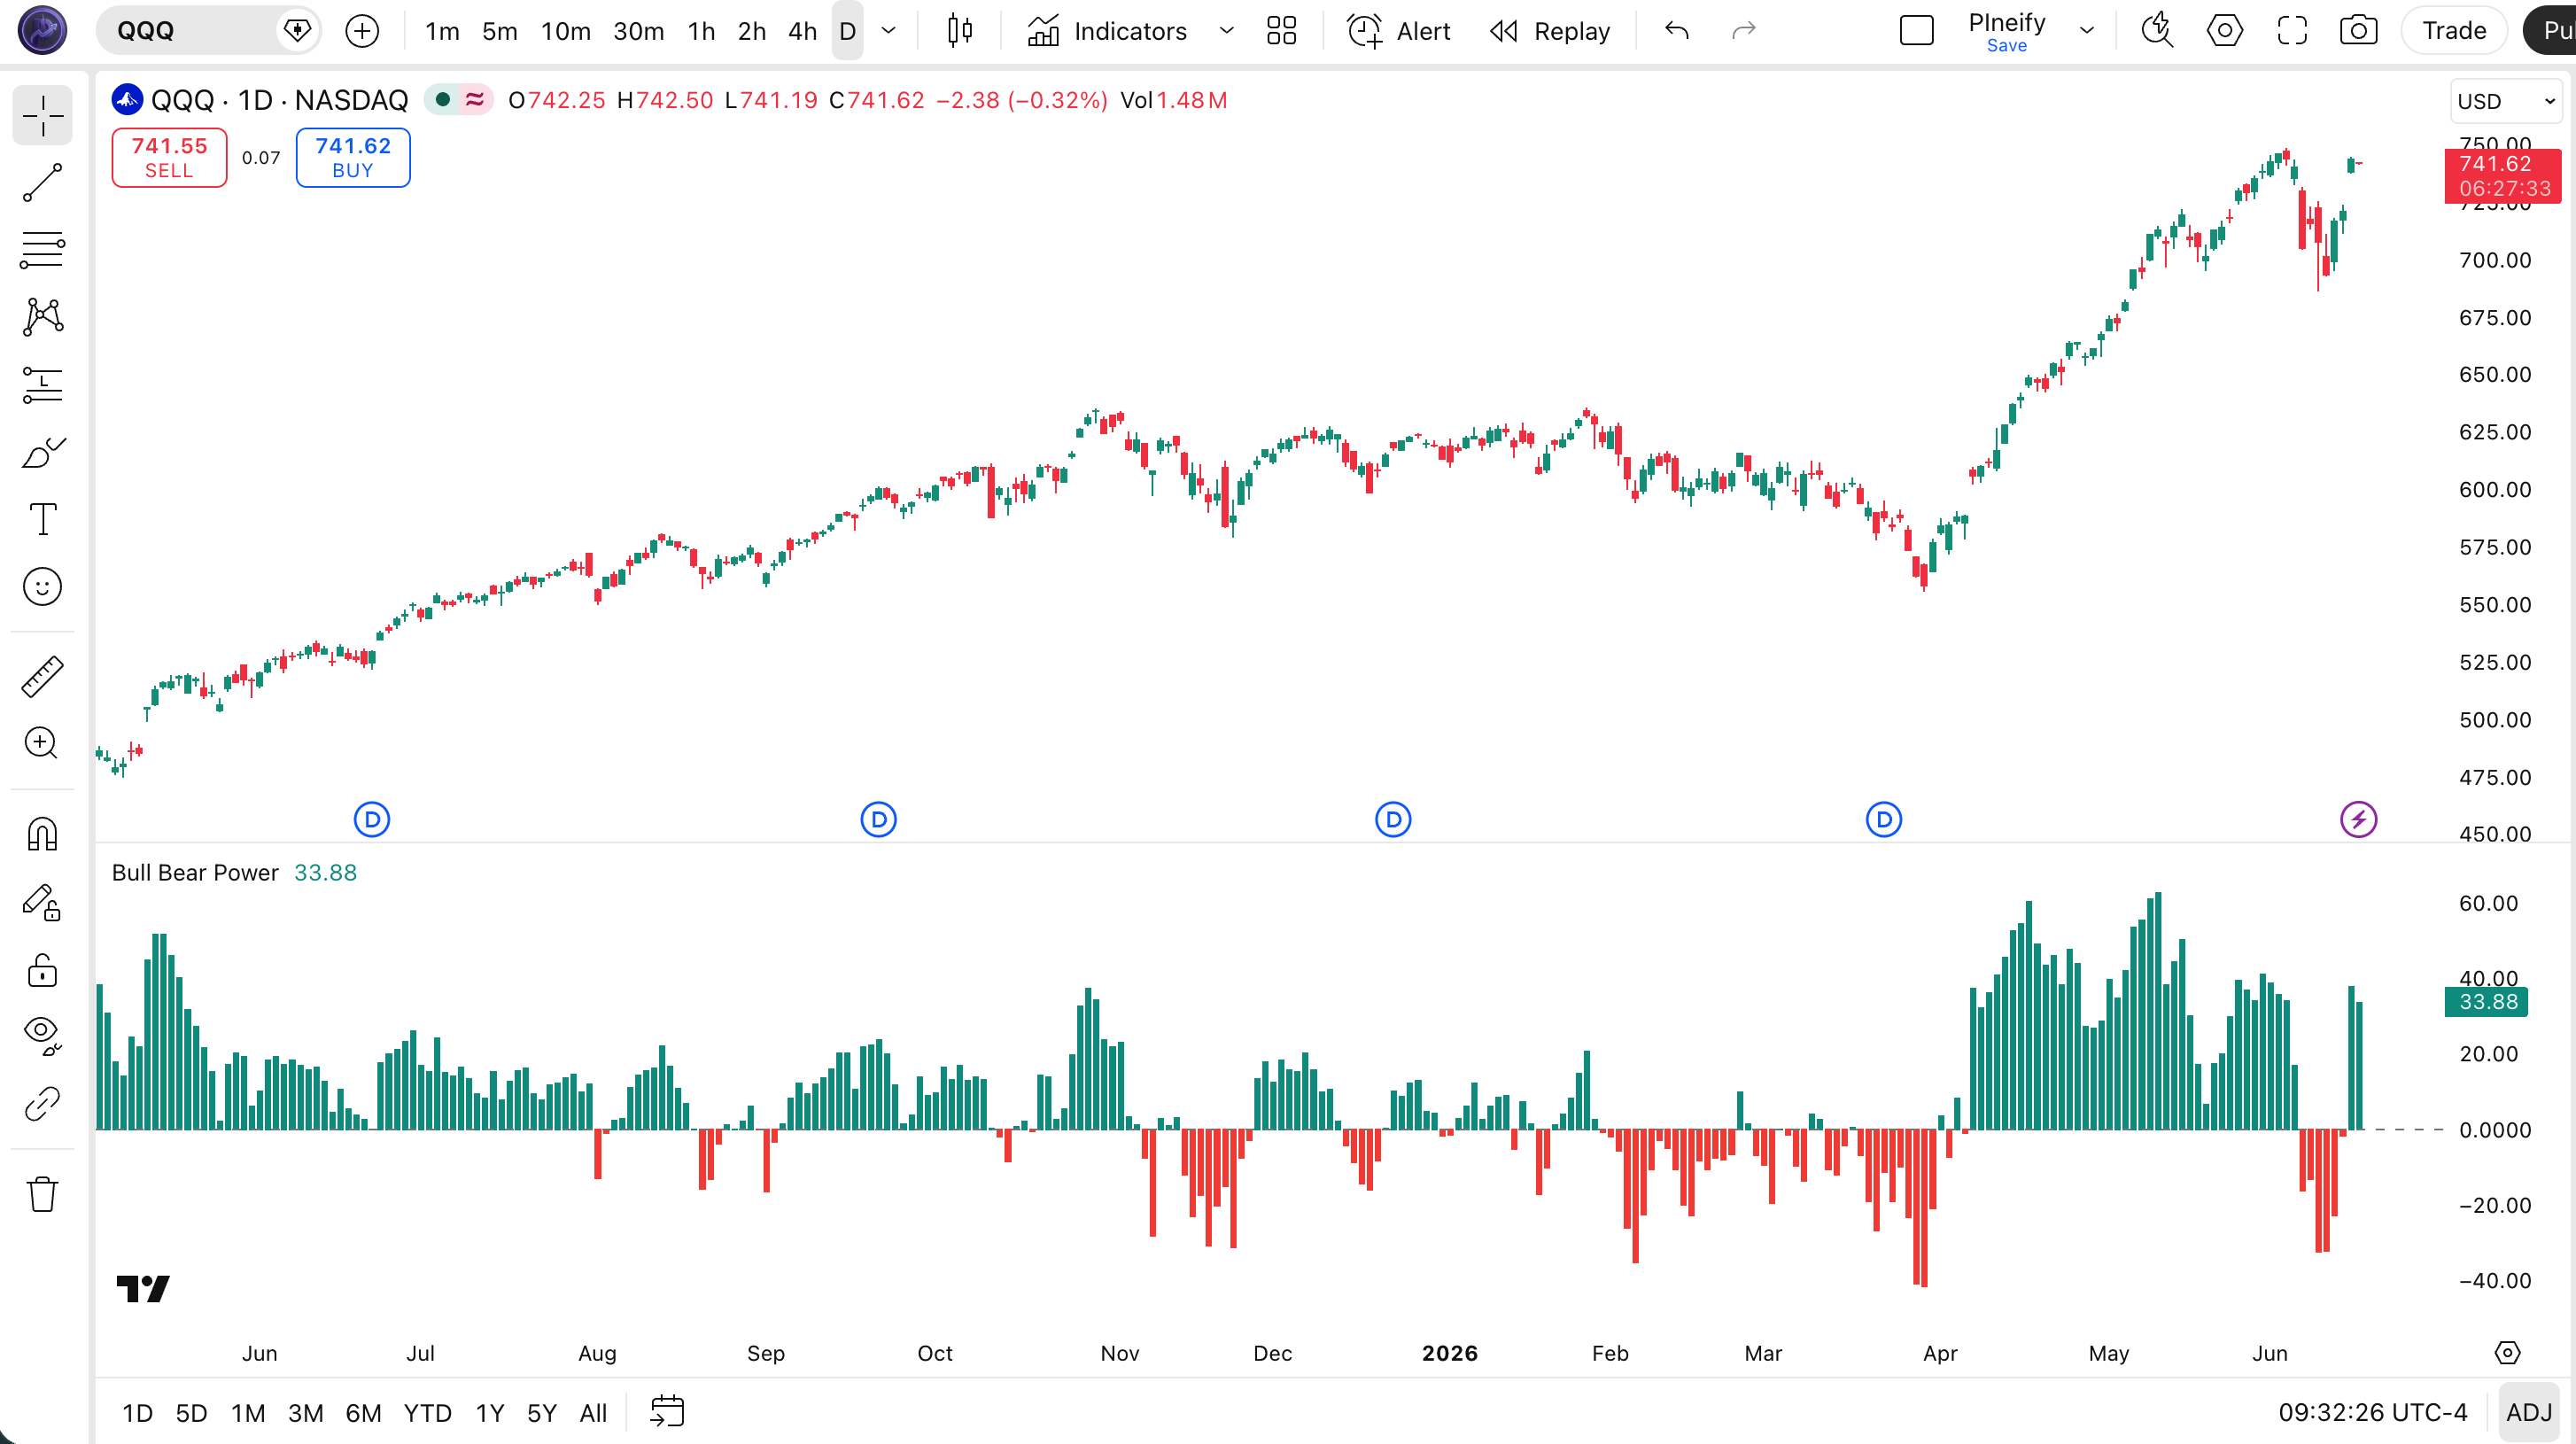Image resolution: width=2576 pixels, height=1444 pixels.
Task: Select the D daily timeframe
Action: [x=847, y=31]
